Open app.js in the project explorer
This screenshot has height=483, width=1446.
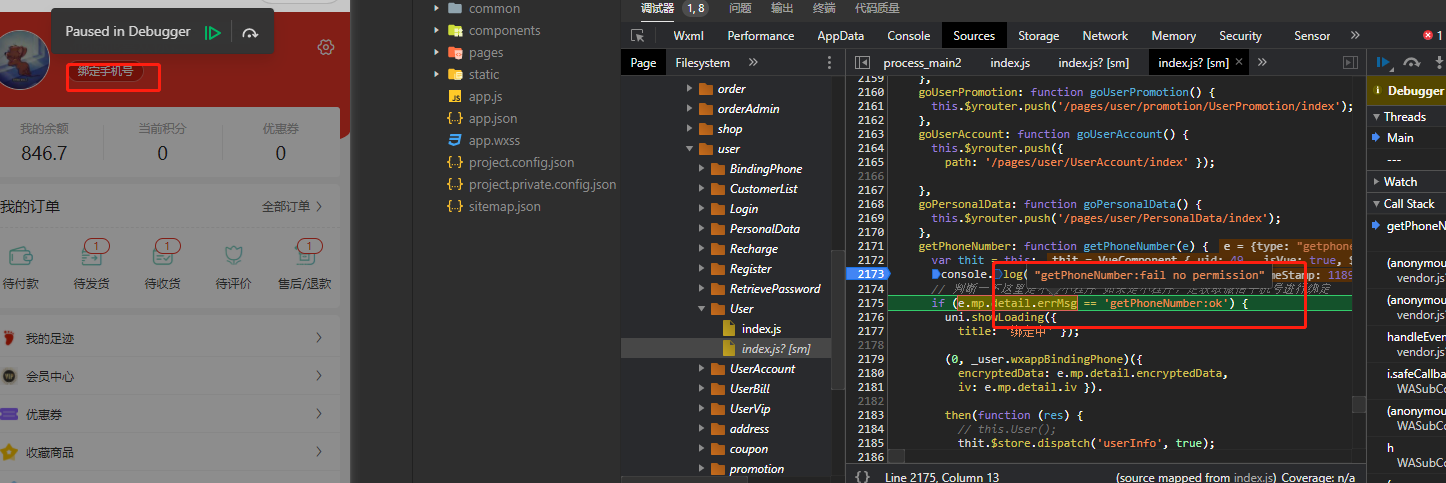485,96
